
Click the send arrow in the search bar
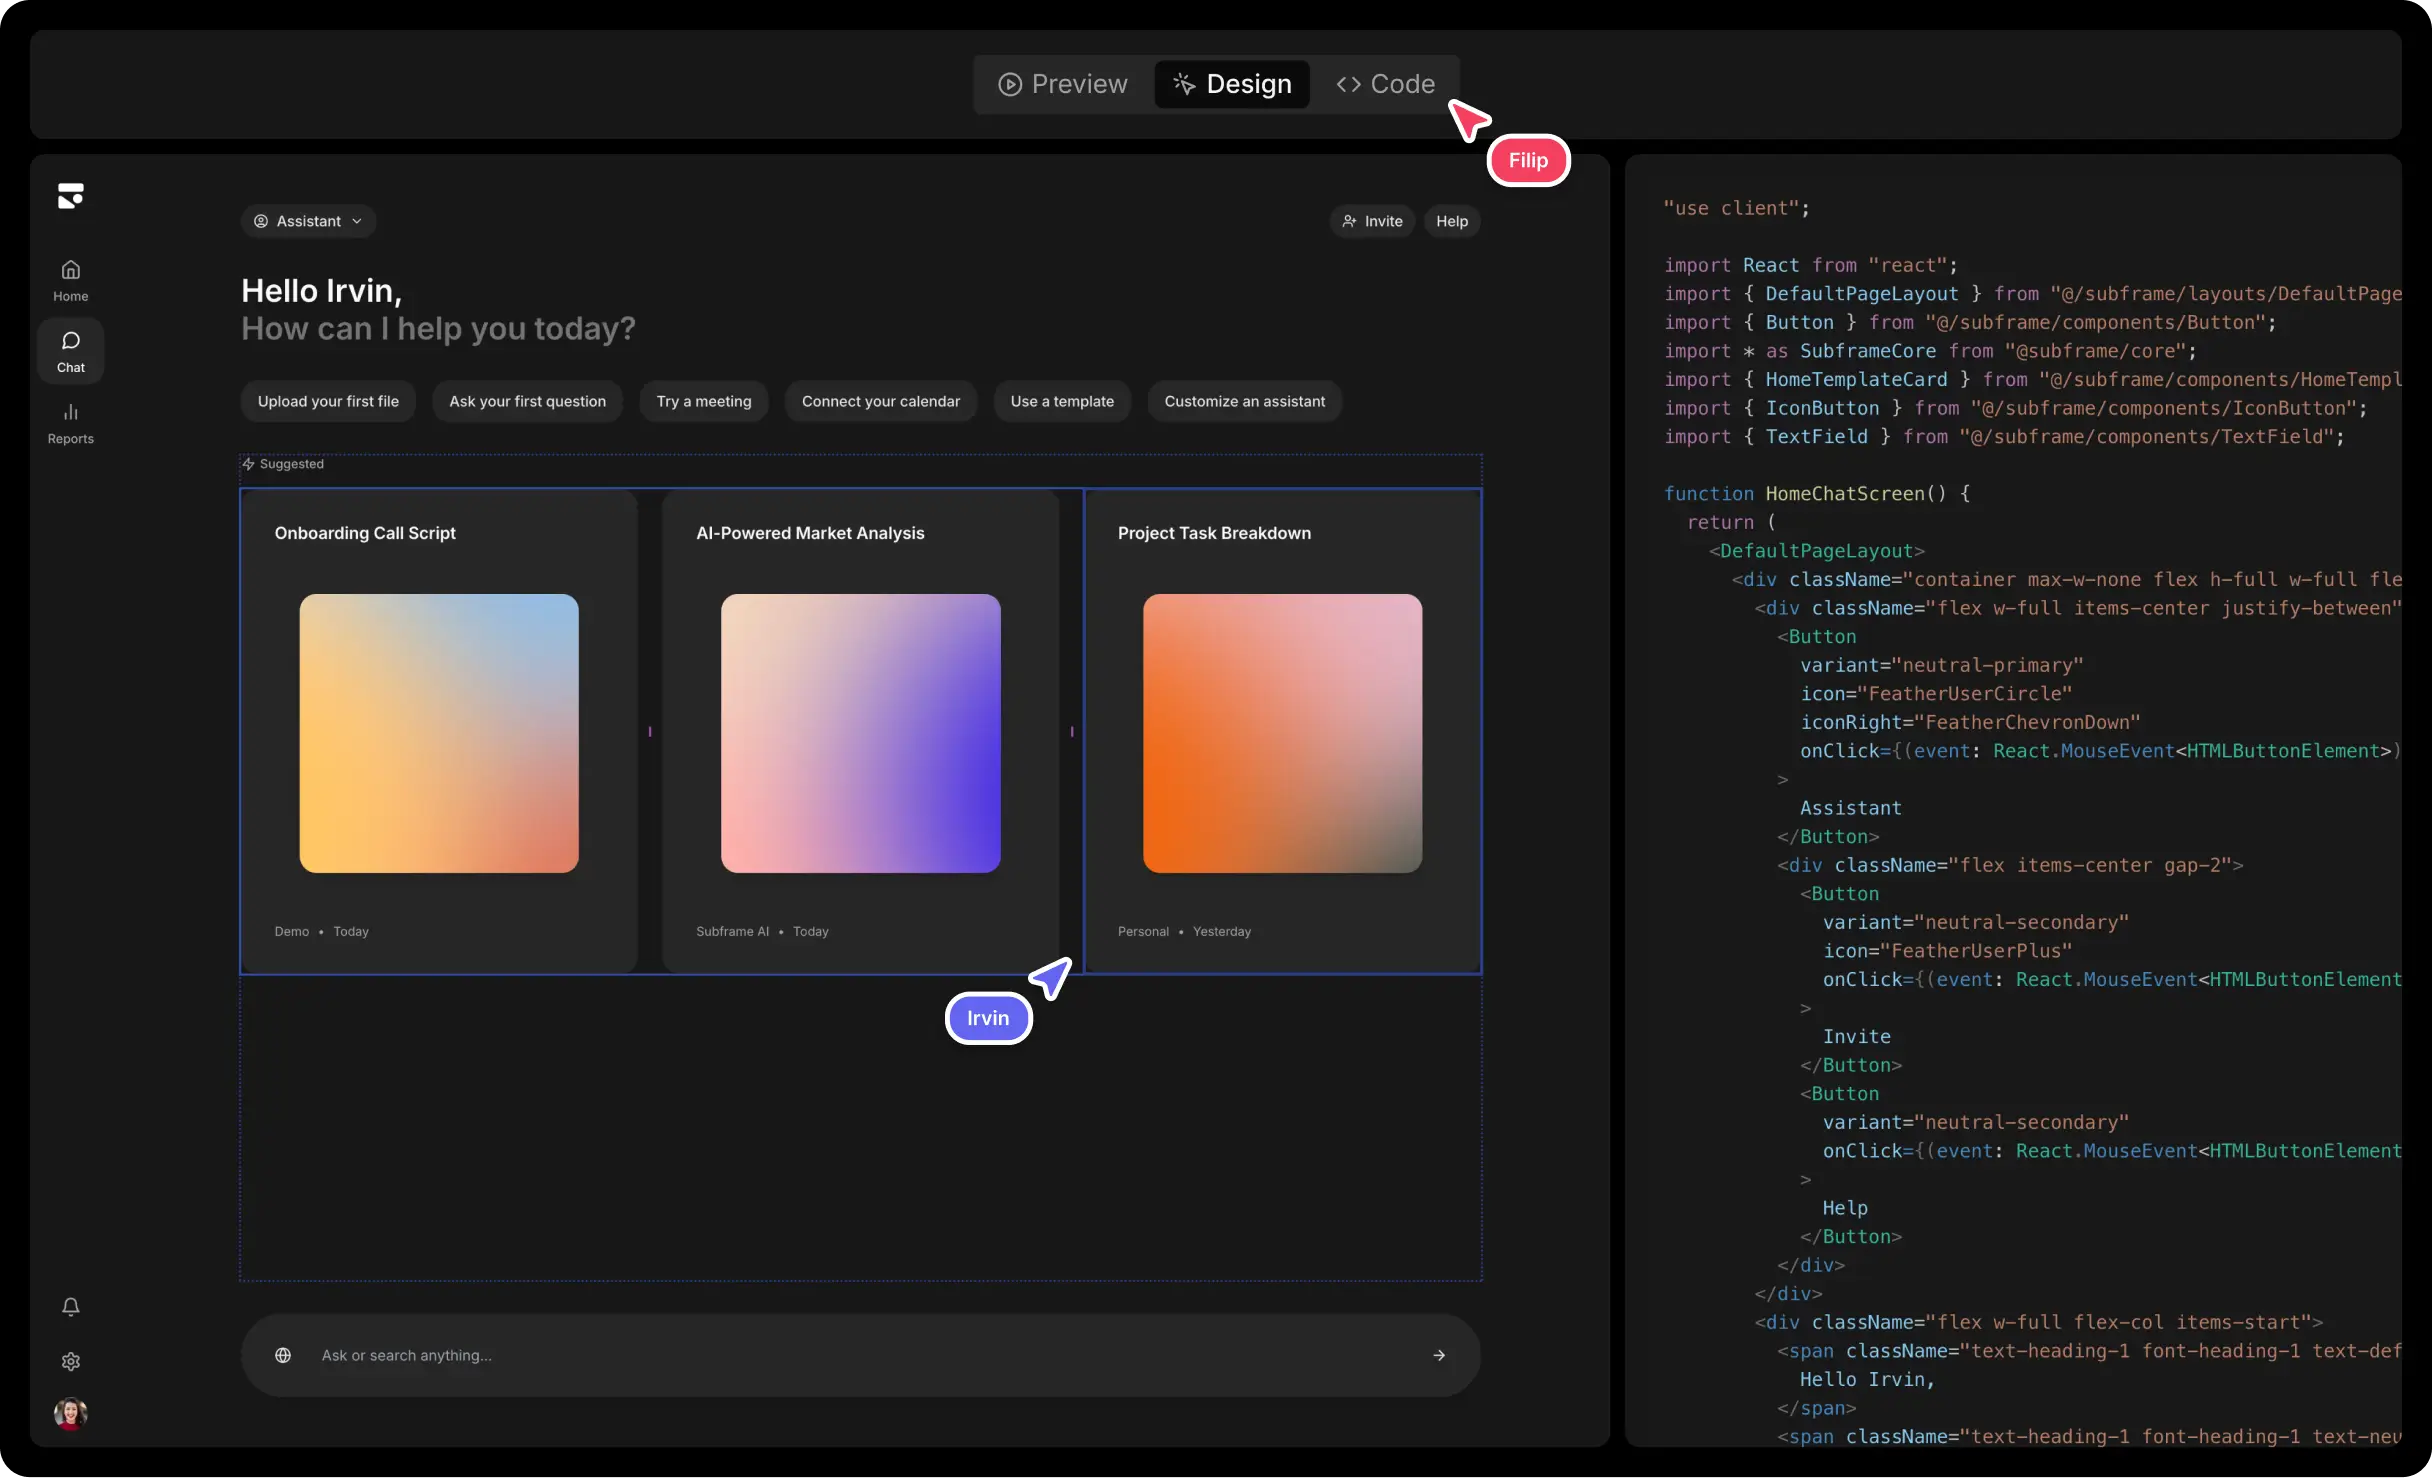pyautogui.click(x=1439, y=1355)
